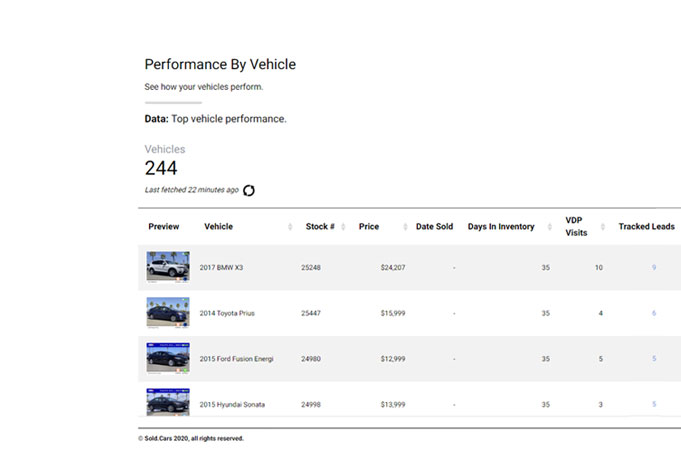Open the 2014 Toyota Prius preview image
Viewport: 681px width, 472px height.
pyautogui.click(x=167, y=313)
